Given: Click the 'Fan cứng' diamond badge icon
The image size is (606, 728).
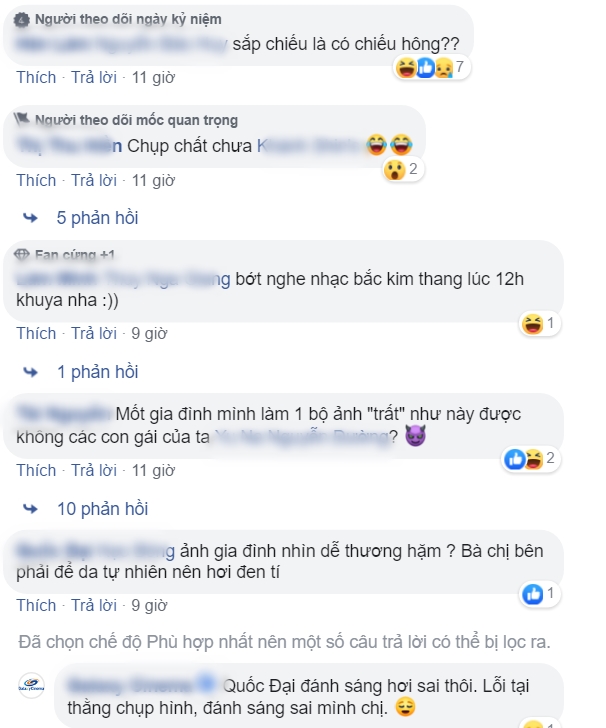Looking at the screenshot, I should point(21,254).
